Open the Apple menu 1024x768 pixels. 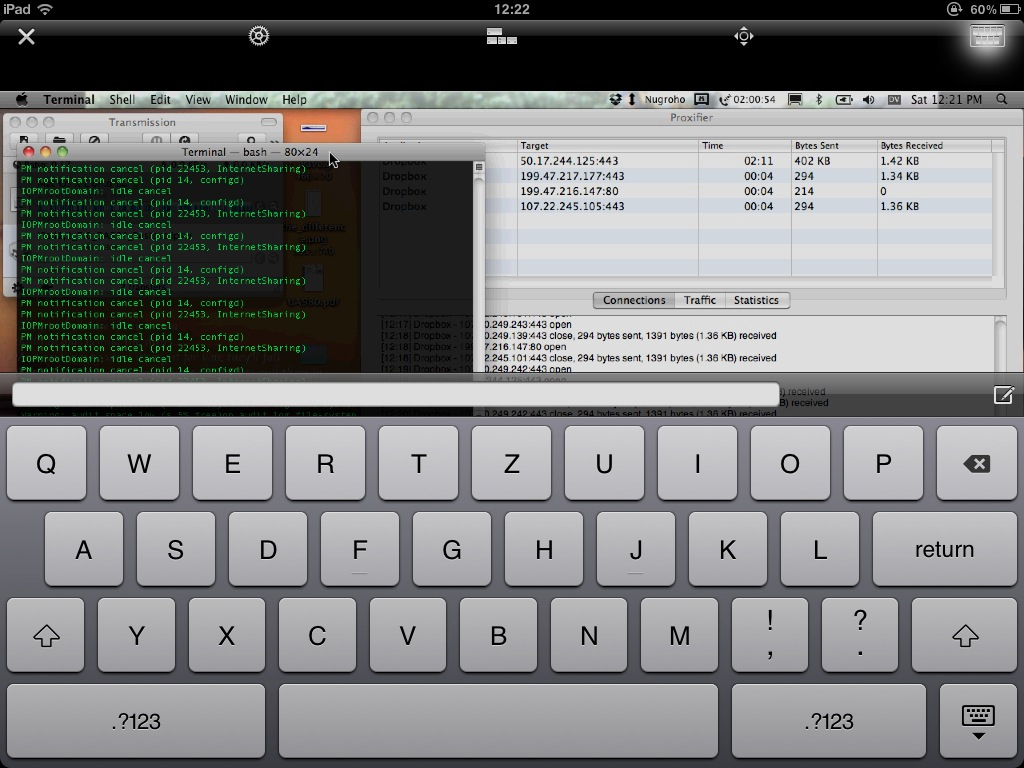tap(22, 99)
